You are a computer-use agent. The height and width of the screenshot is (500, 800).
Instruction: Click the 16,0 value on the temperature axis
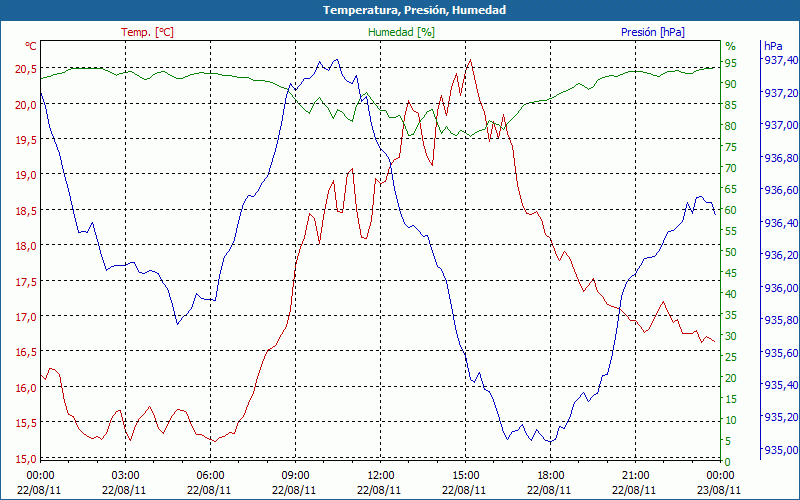point(27,388)
